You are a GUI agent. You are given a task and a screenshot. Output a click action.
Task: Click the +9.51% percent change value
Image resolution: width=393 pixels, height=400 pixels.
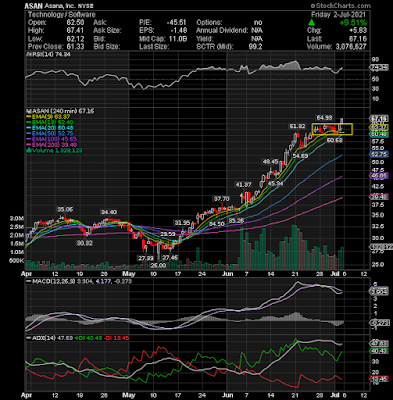tap(353, 23)
